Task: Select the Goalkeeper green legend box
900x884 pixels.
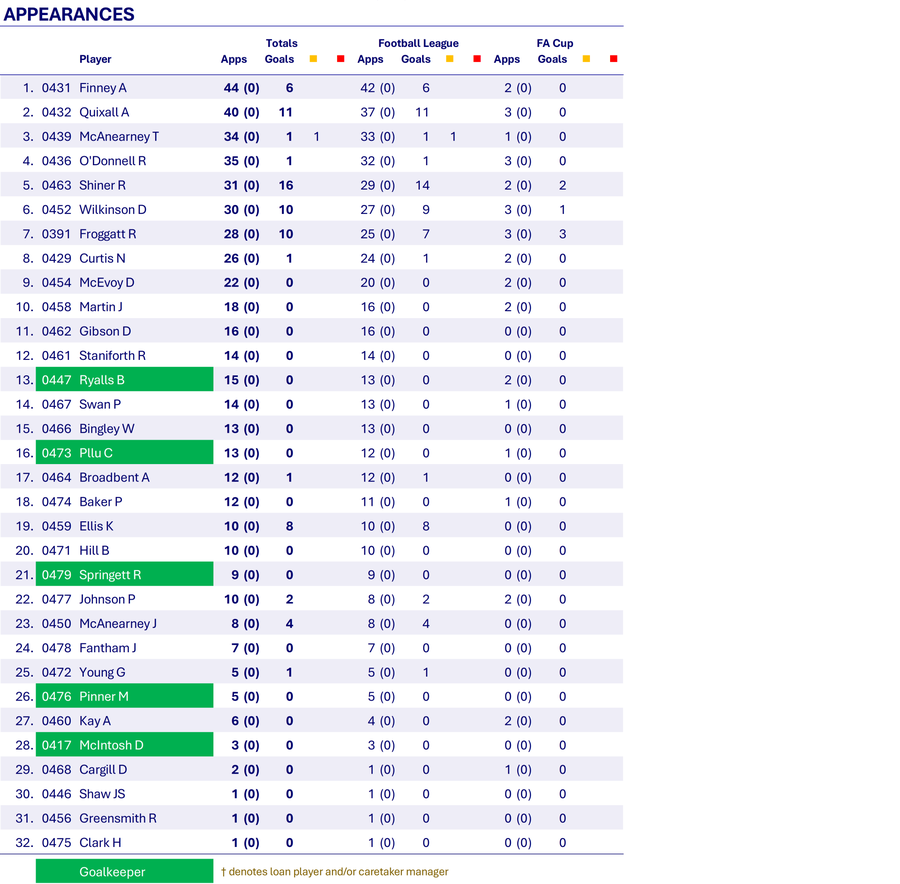Action: pyautogui.click(x=125, y=871)
